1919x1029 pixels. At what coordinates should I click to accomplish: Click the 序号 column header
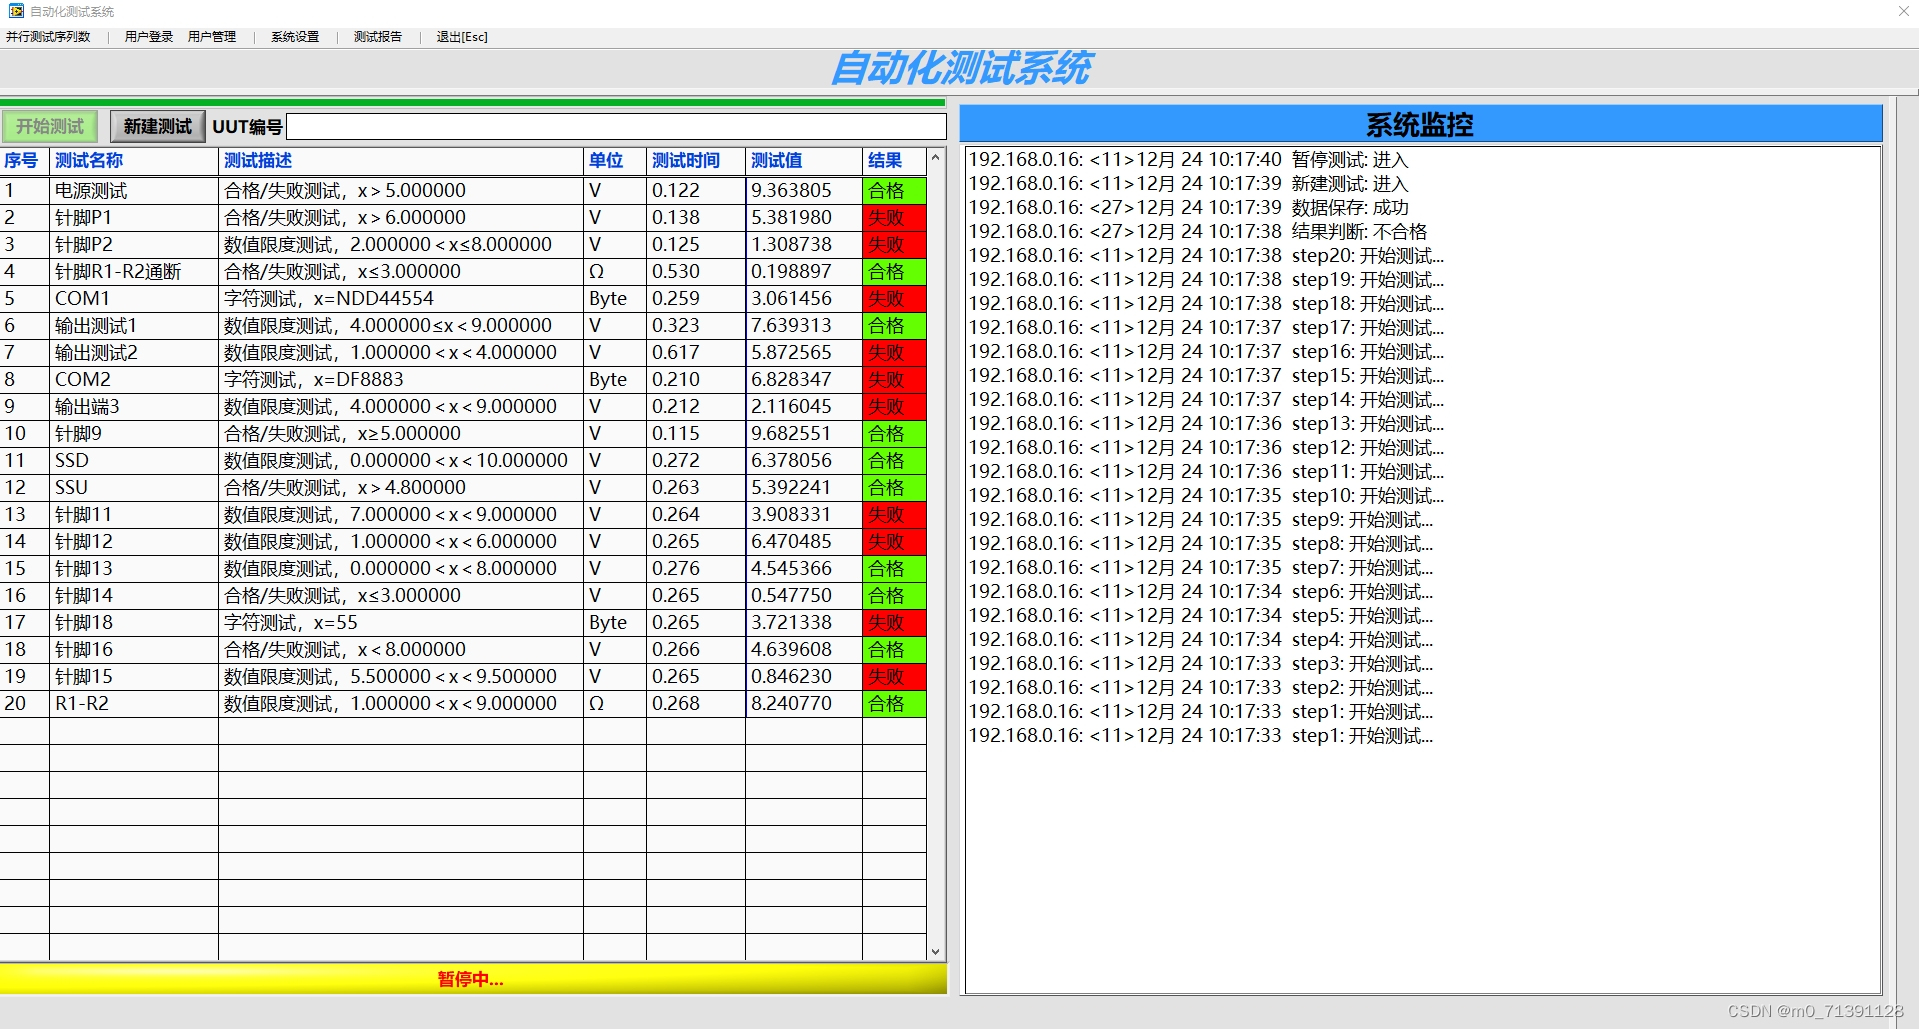24,161
